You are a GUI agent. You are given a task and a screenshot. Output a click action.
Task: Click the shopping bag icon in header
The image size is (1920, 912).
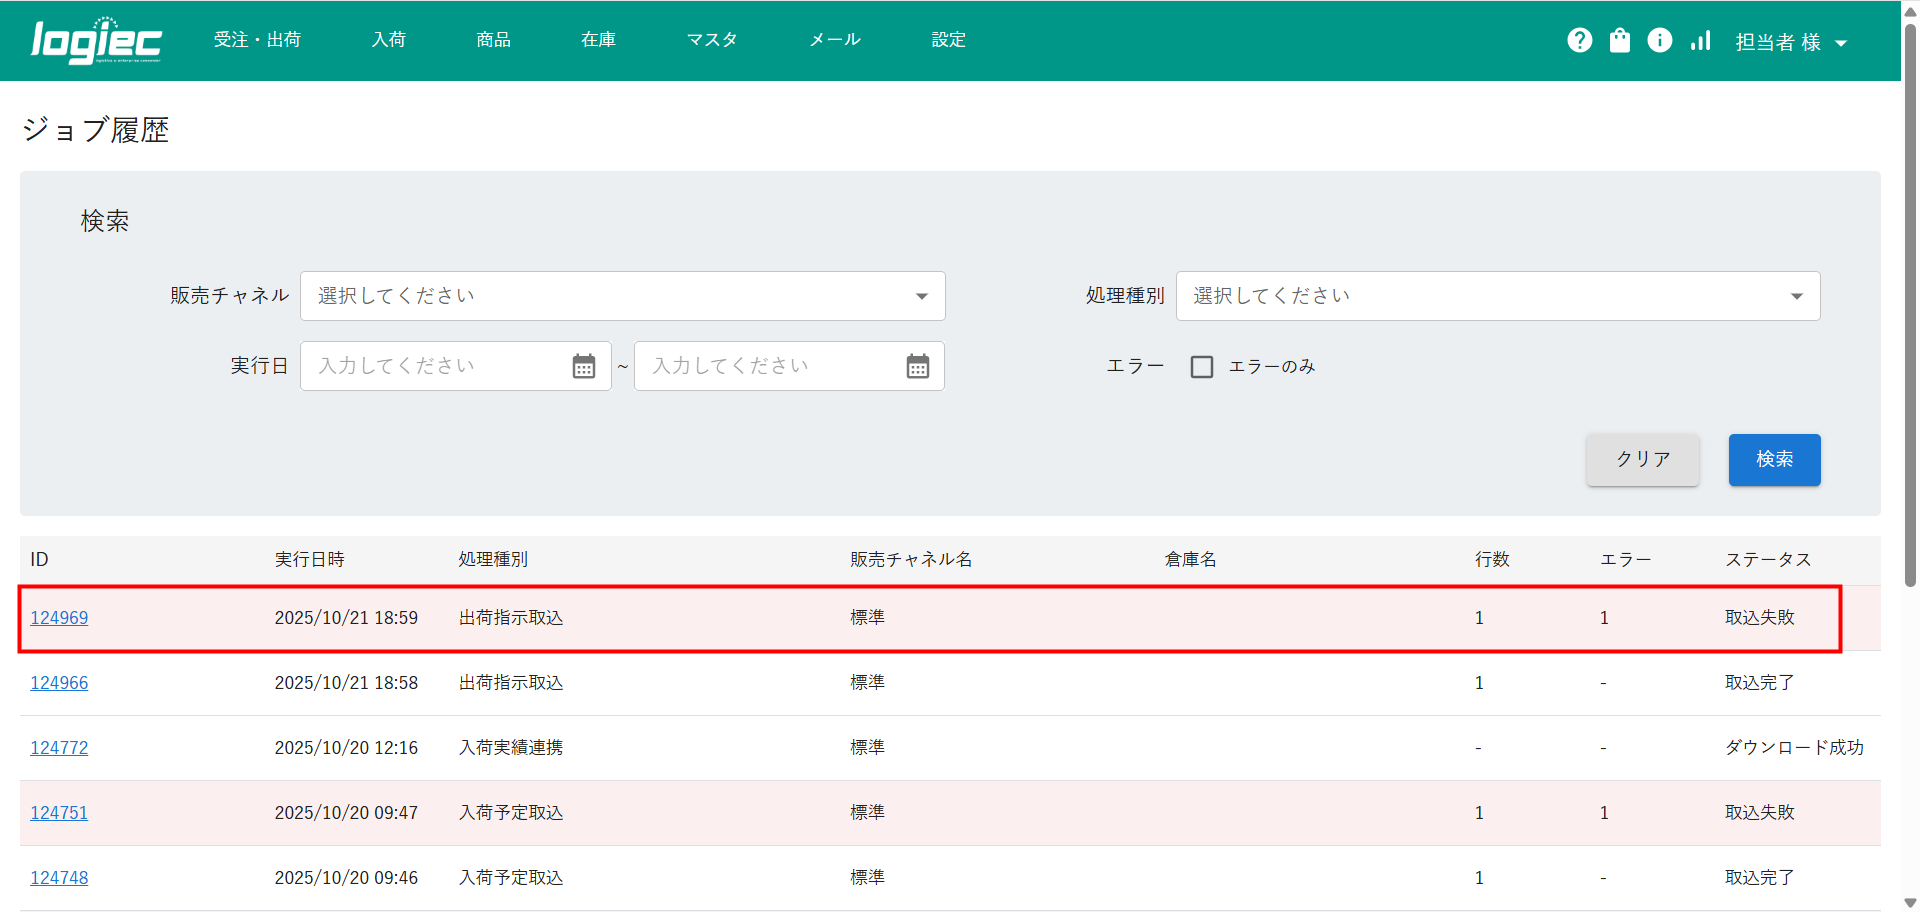(x=1619, y=40)
